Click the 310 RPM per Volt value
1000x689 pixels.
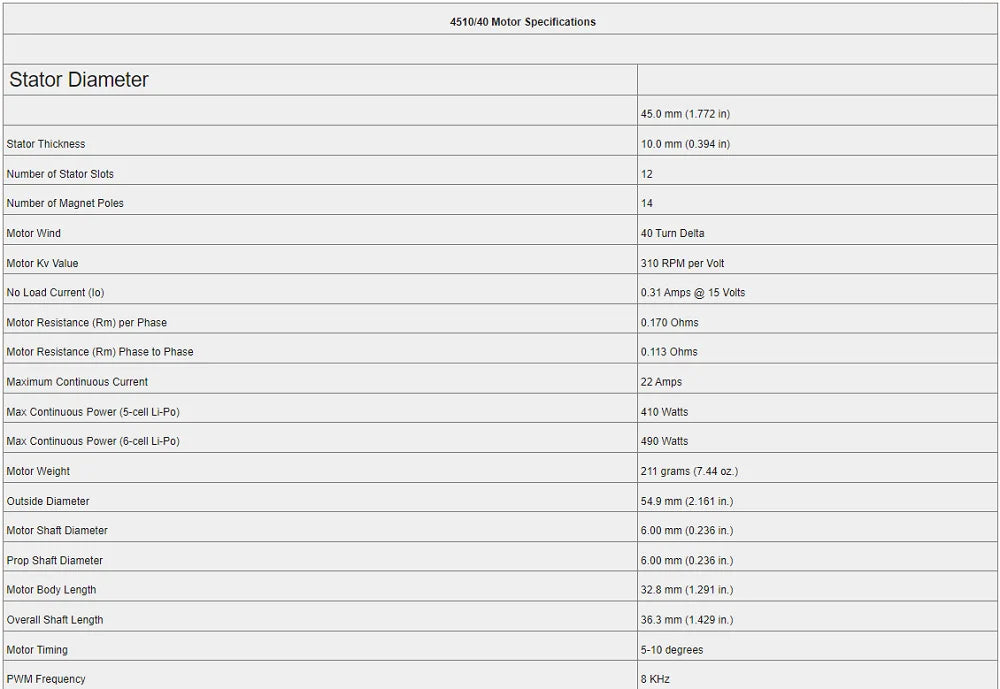click(682, 263)
